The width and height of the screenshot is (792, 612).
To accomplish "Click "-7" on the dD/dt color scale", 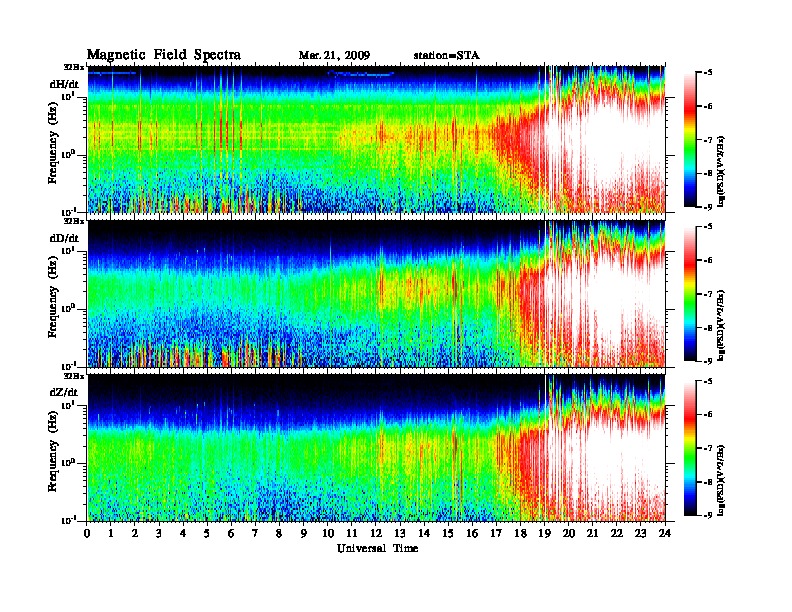I will pyautogui.click(x=708, y=294).
